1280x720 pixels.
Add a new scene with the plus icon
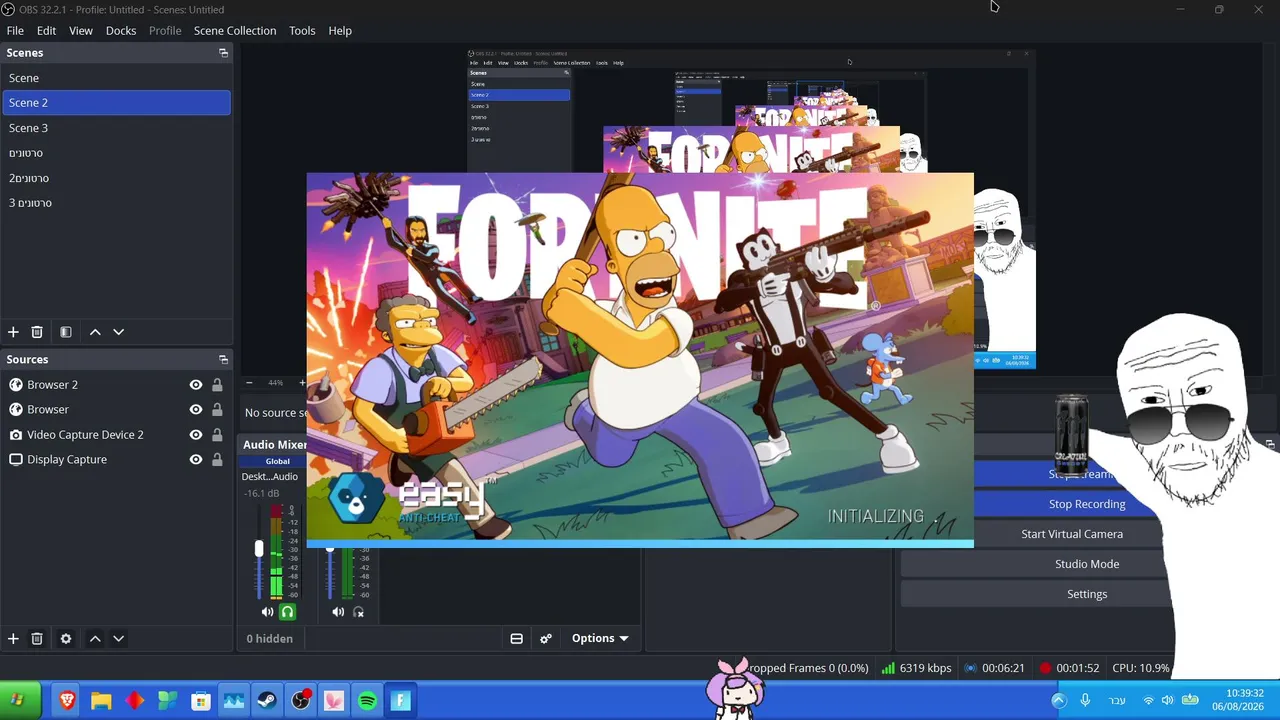coord(13,332)
